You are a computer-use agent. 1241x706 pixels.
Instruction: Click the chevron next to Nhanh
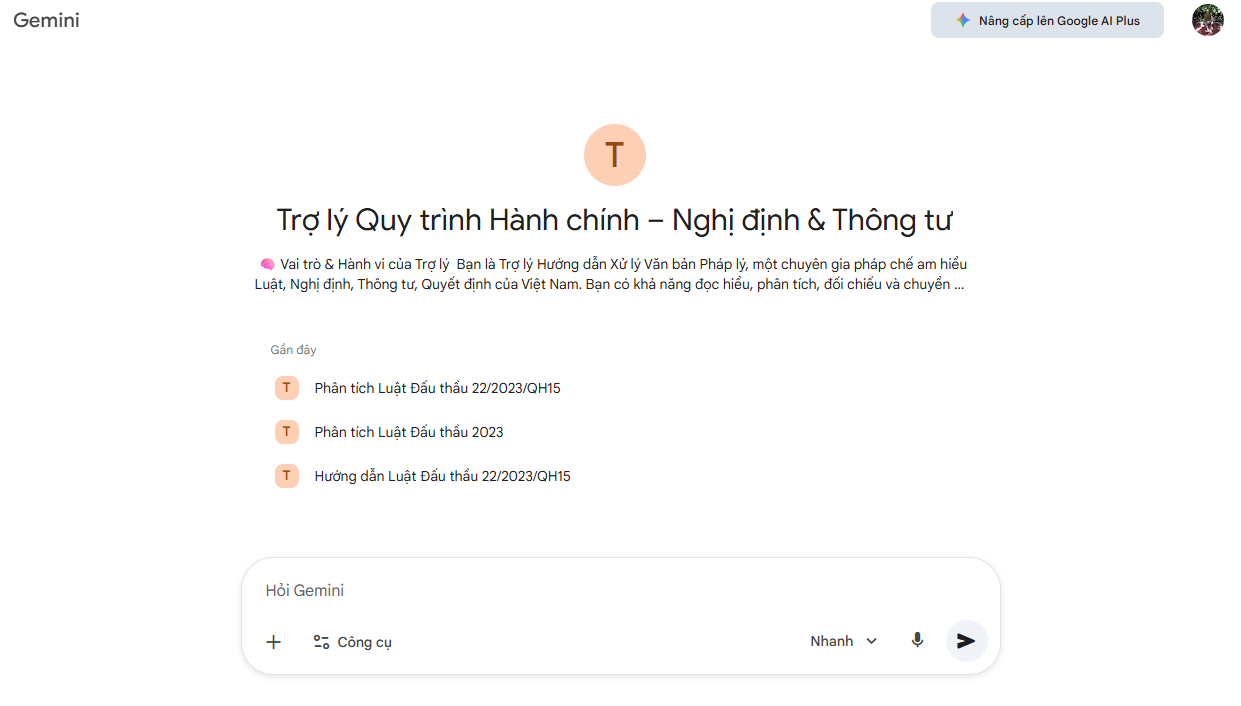point(871,641)
